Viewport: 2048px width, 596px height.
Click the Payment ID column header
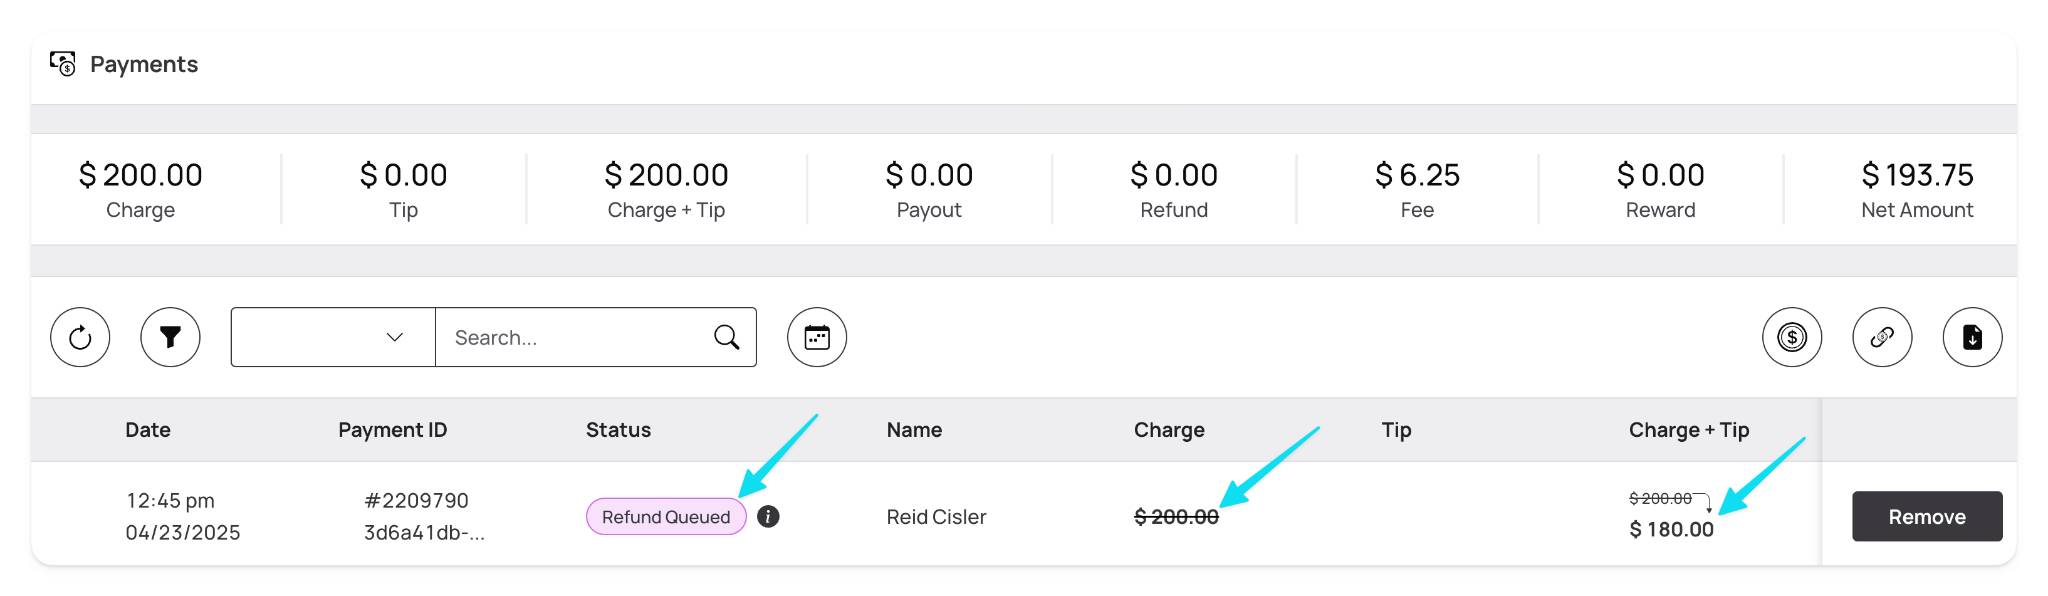393,430
